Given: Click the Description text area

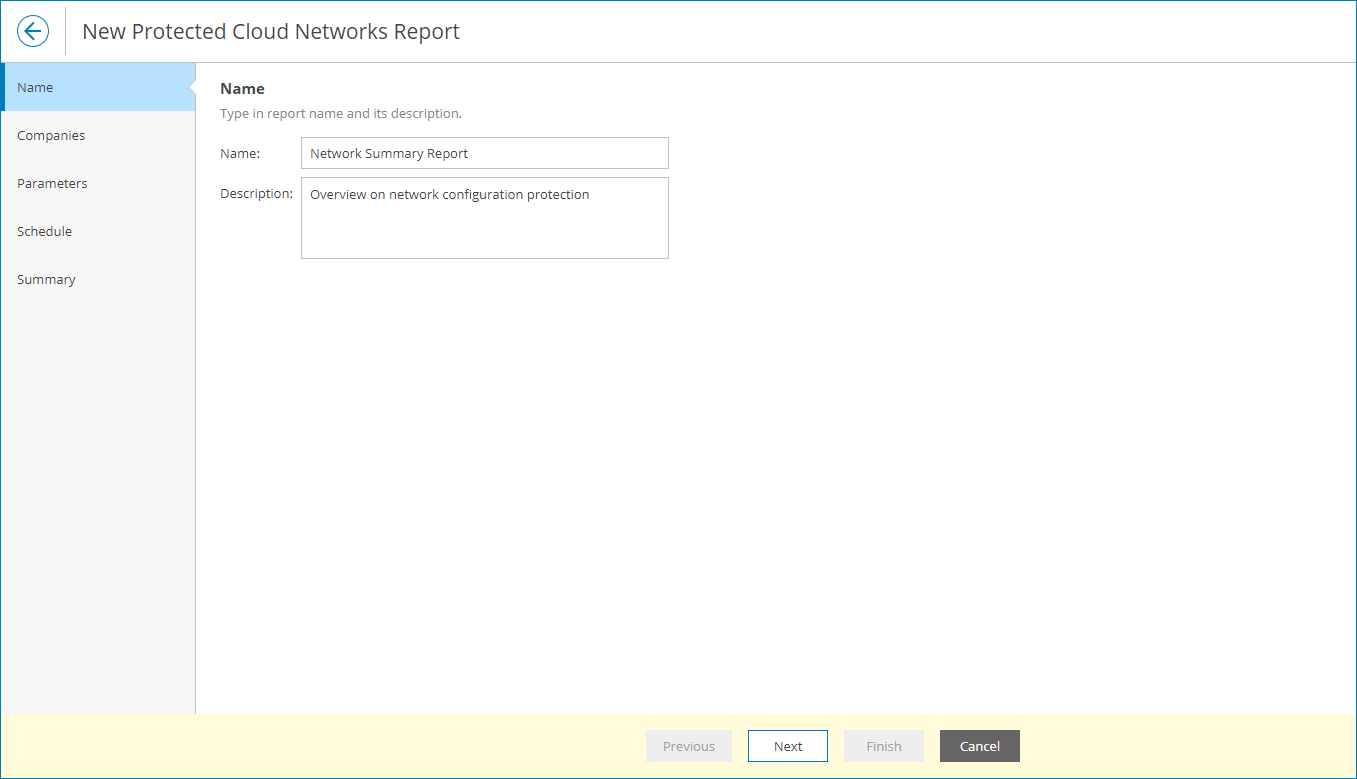Looking at the screenshot, I should pyautogui.click(x=484, y=218).
